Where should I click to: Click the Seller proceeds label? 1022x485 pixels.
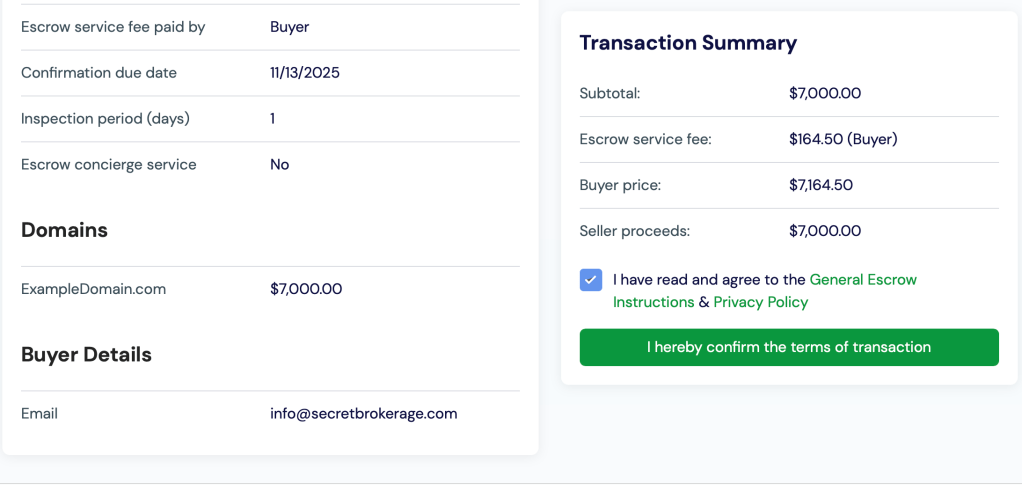pos(634,231)
